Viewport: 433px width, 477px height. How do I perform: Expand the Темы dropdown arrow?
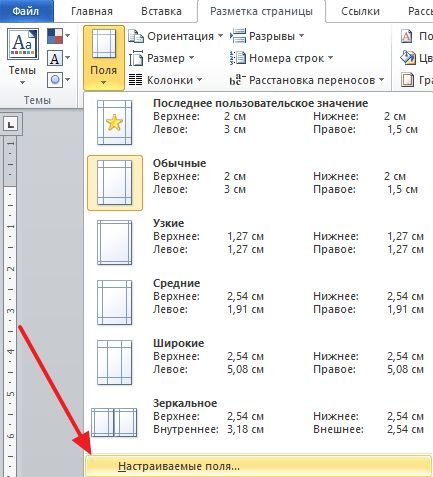(22, 82)
